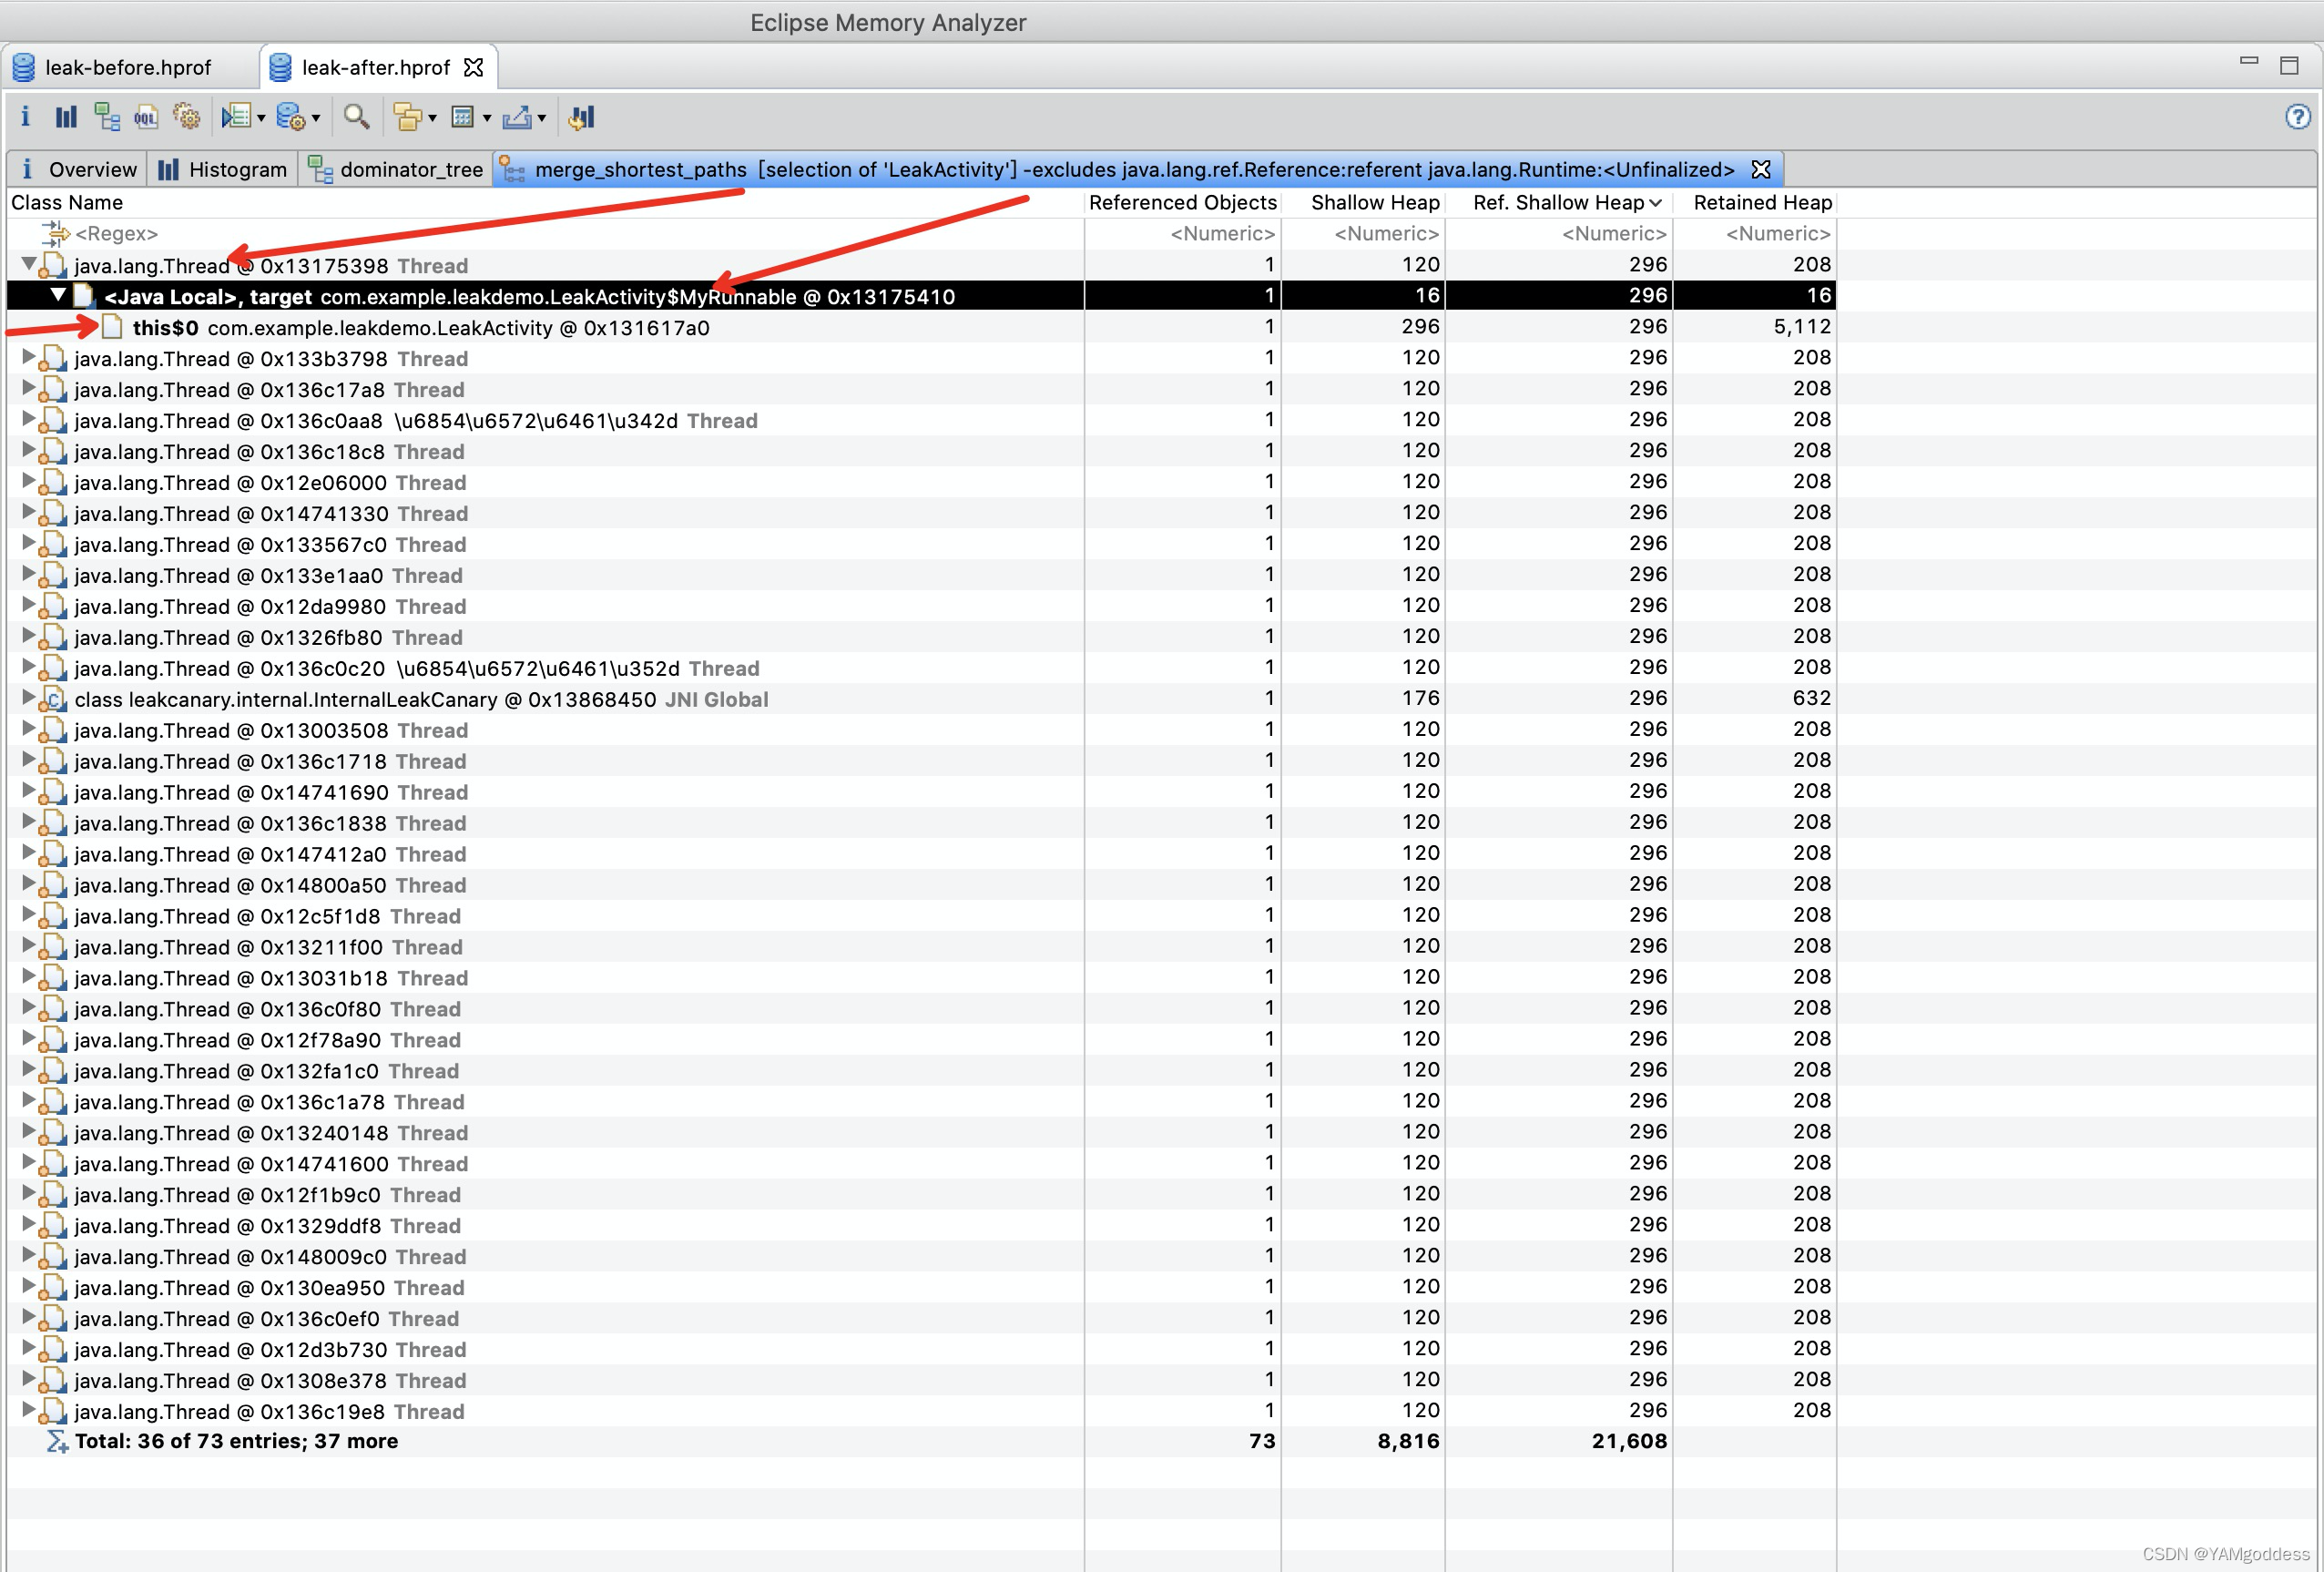Screen dimensions: 2324x1572
Task: Select leak-after.hprof editor tab
Action: pos(376,67)
